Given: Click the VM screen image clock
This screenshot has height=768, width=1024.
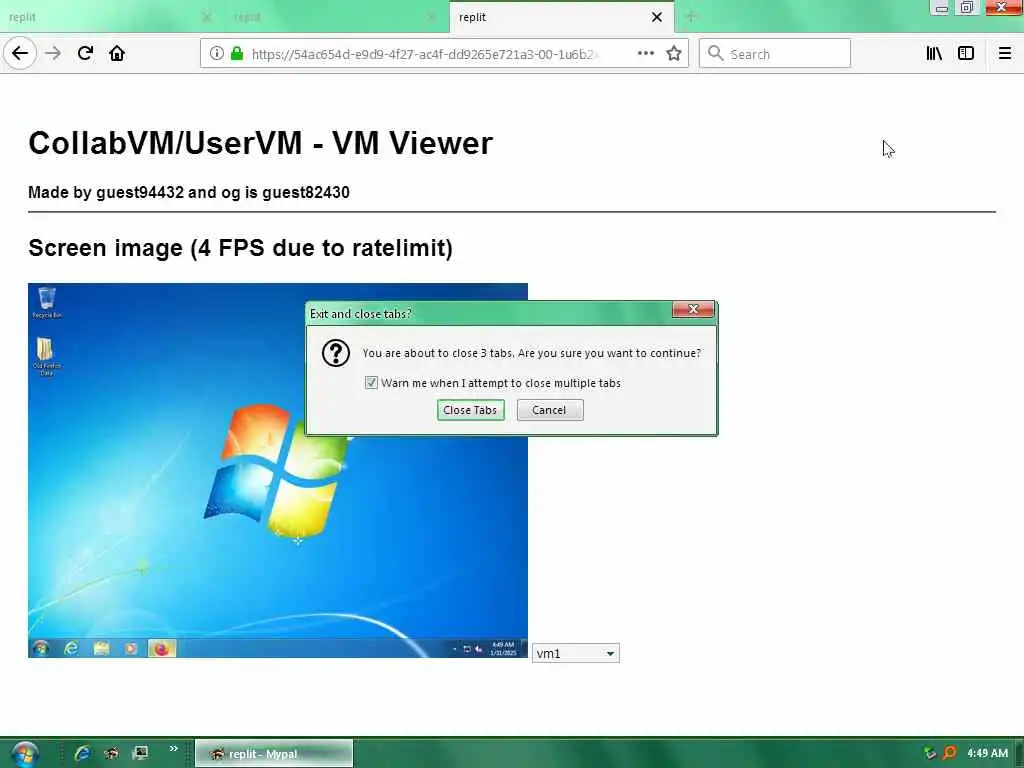Looking at the screenshot, I should [x=504, y=648].
